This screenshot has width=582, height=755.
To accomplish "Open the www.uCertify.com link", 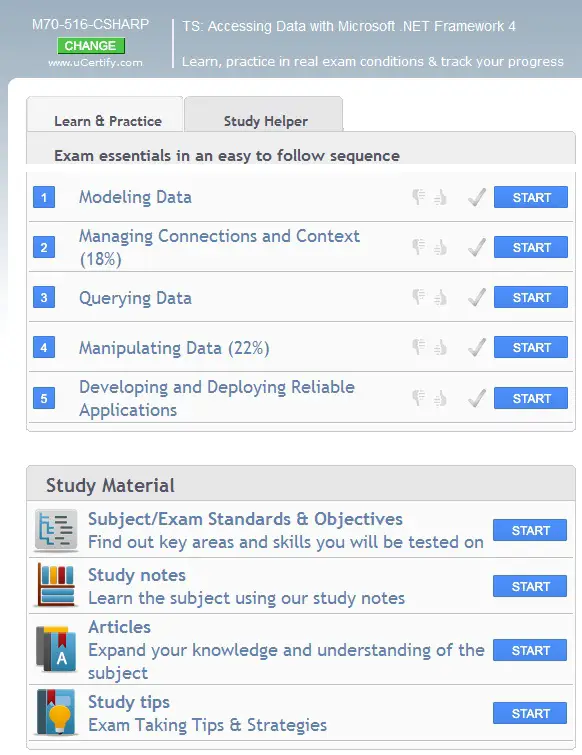I will point(95,63).
